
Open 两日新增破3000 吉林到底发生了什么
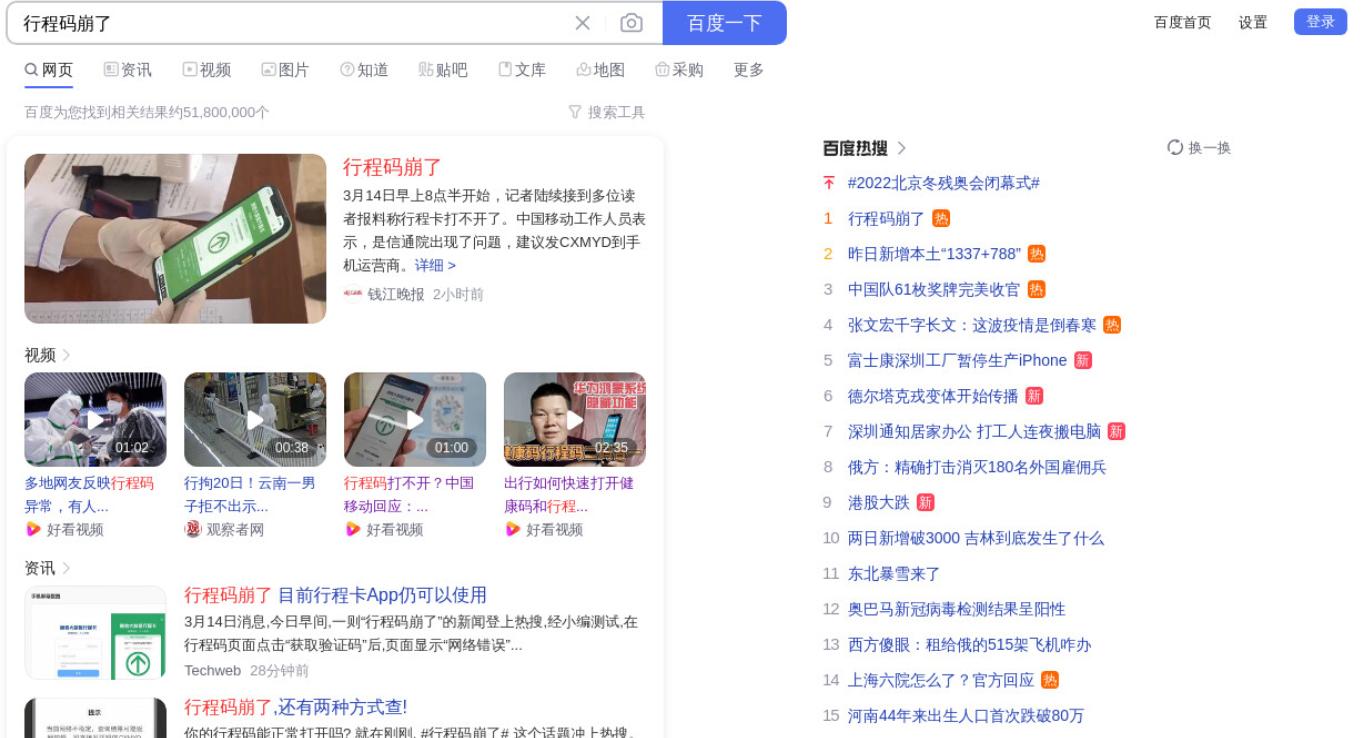976,538
